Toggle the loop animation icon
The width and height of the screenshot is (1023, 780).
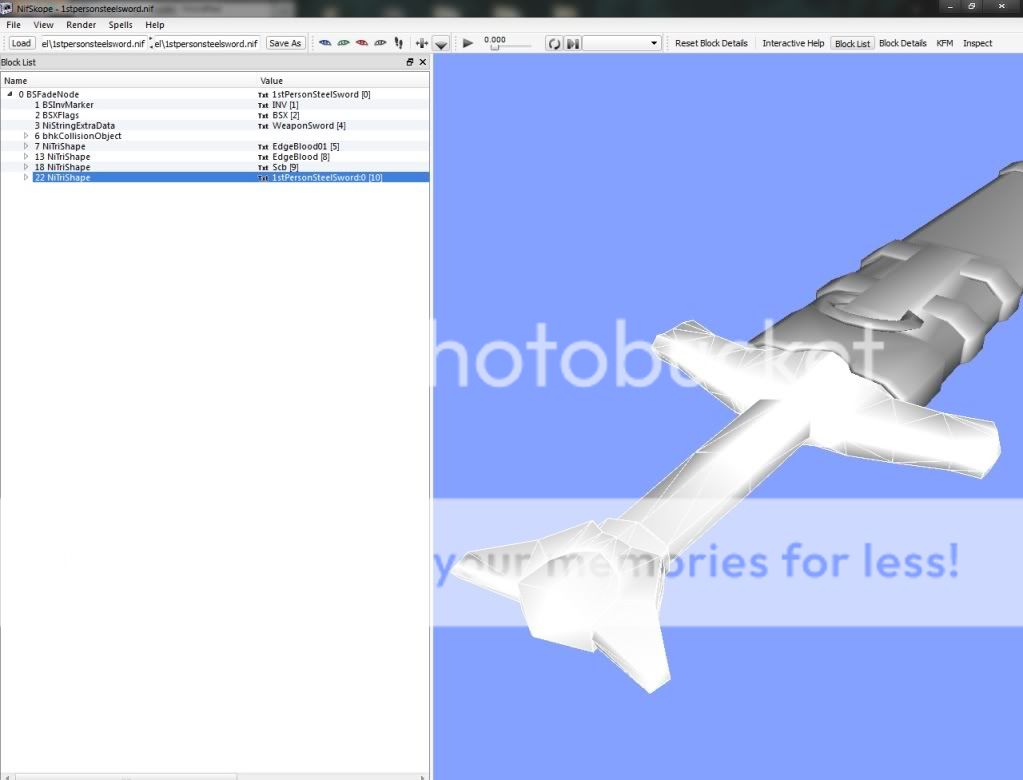point(554,43)
